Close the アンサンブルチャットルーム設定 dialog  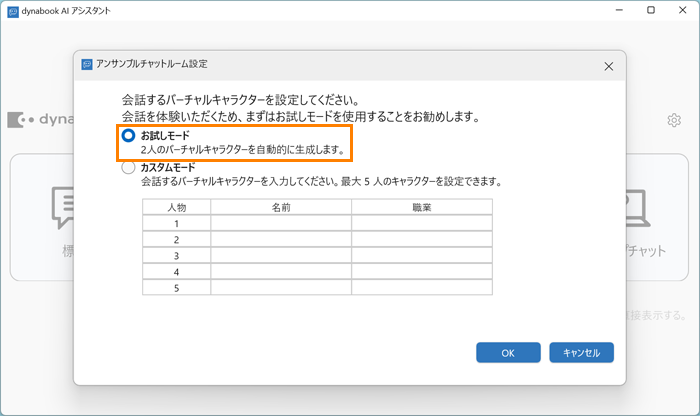click(608, 67)
